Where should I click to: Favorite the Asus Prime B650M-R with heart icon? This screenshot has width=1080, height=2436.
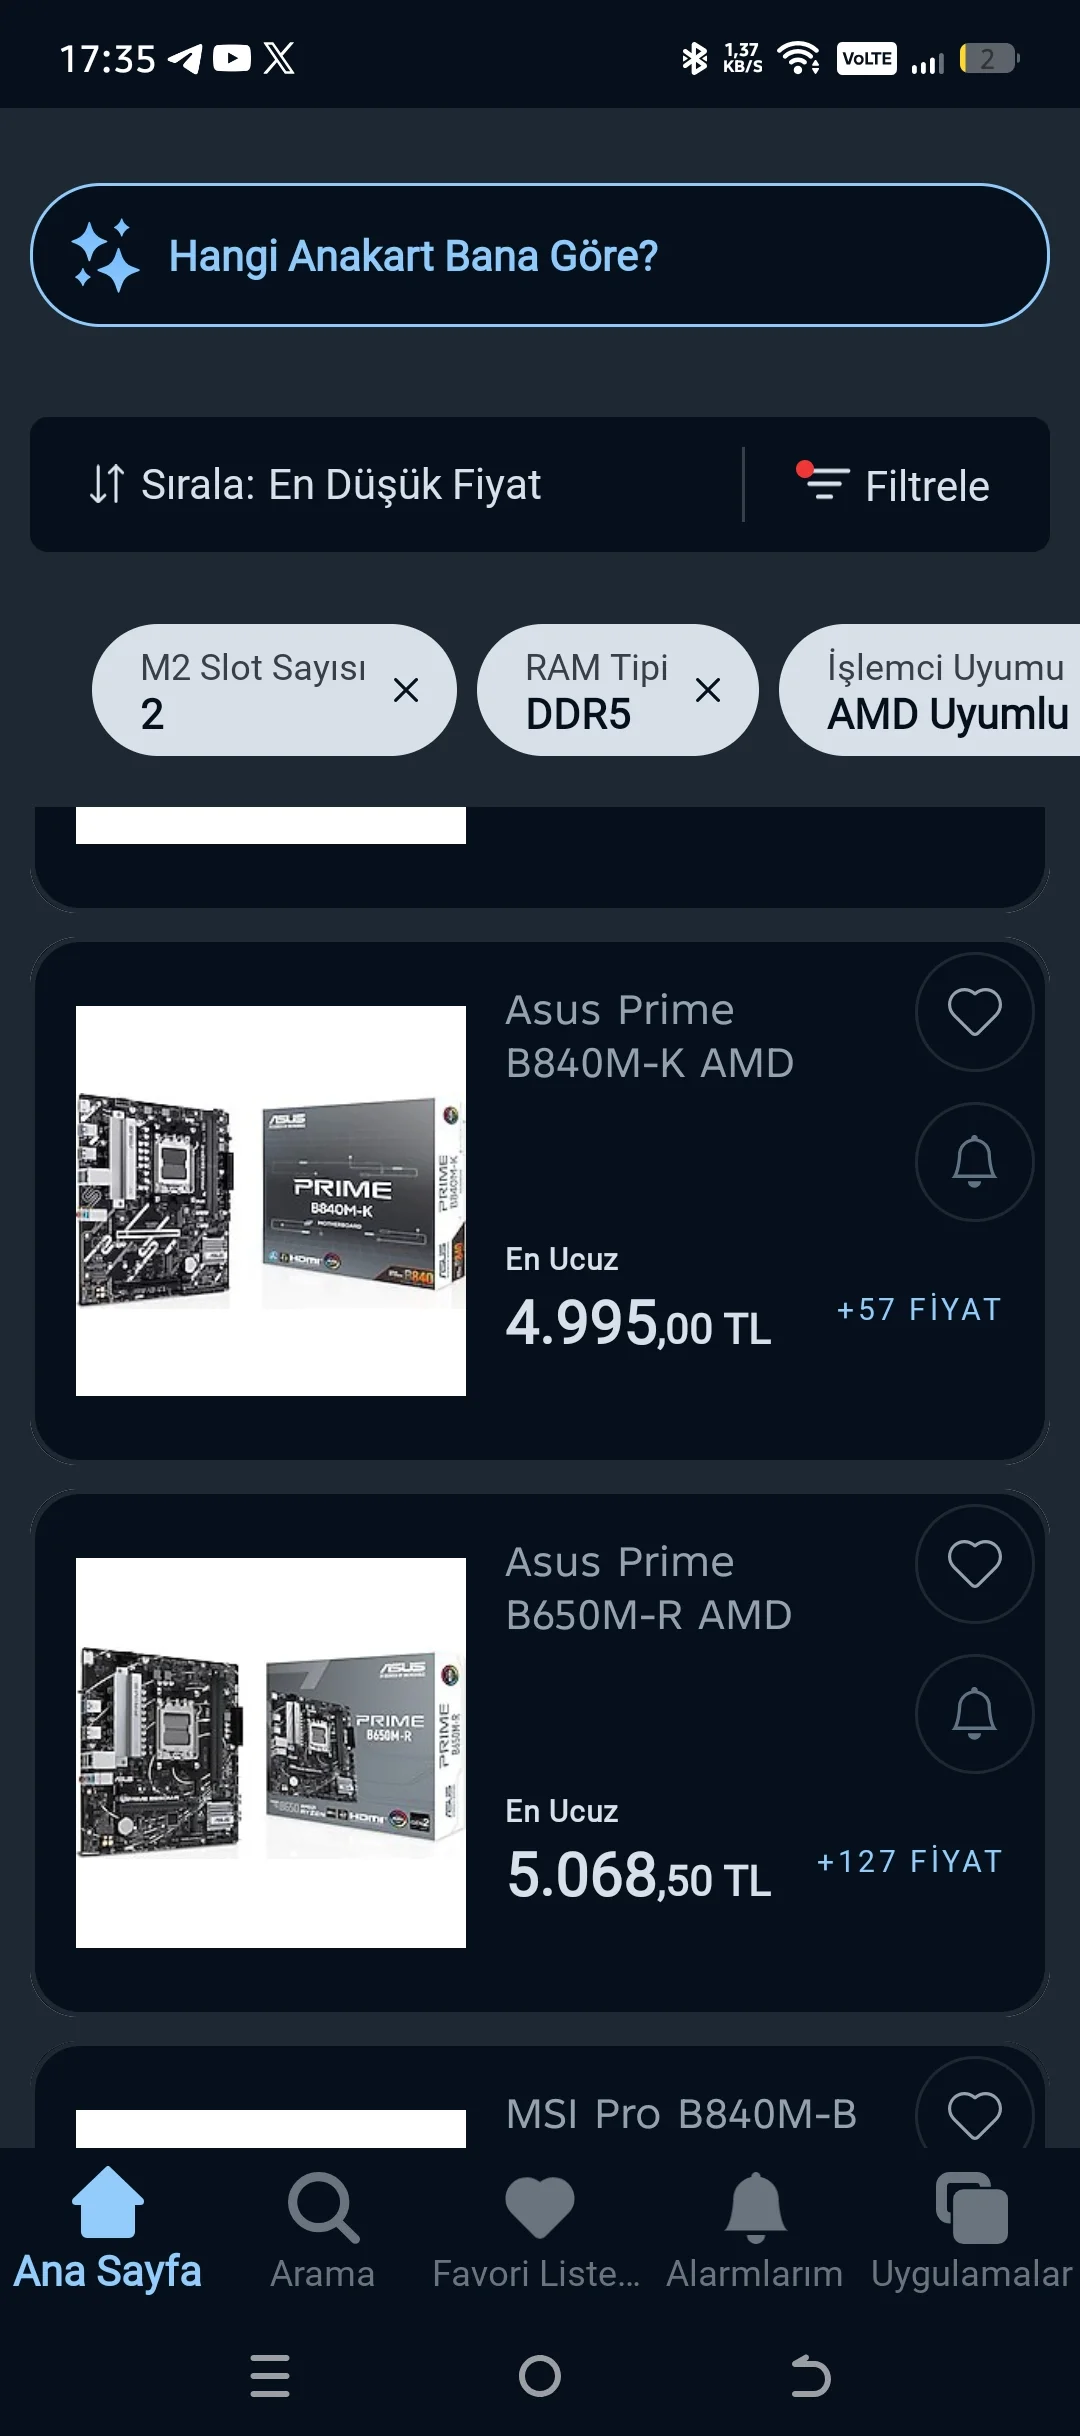[x=974, y=1564]
